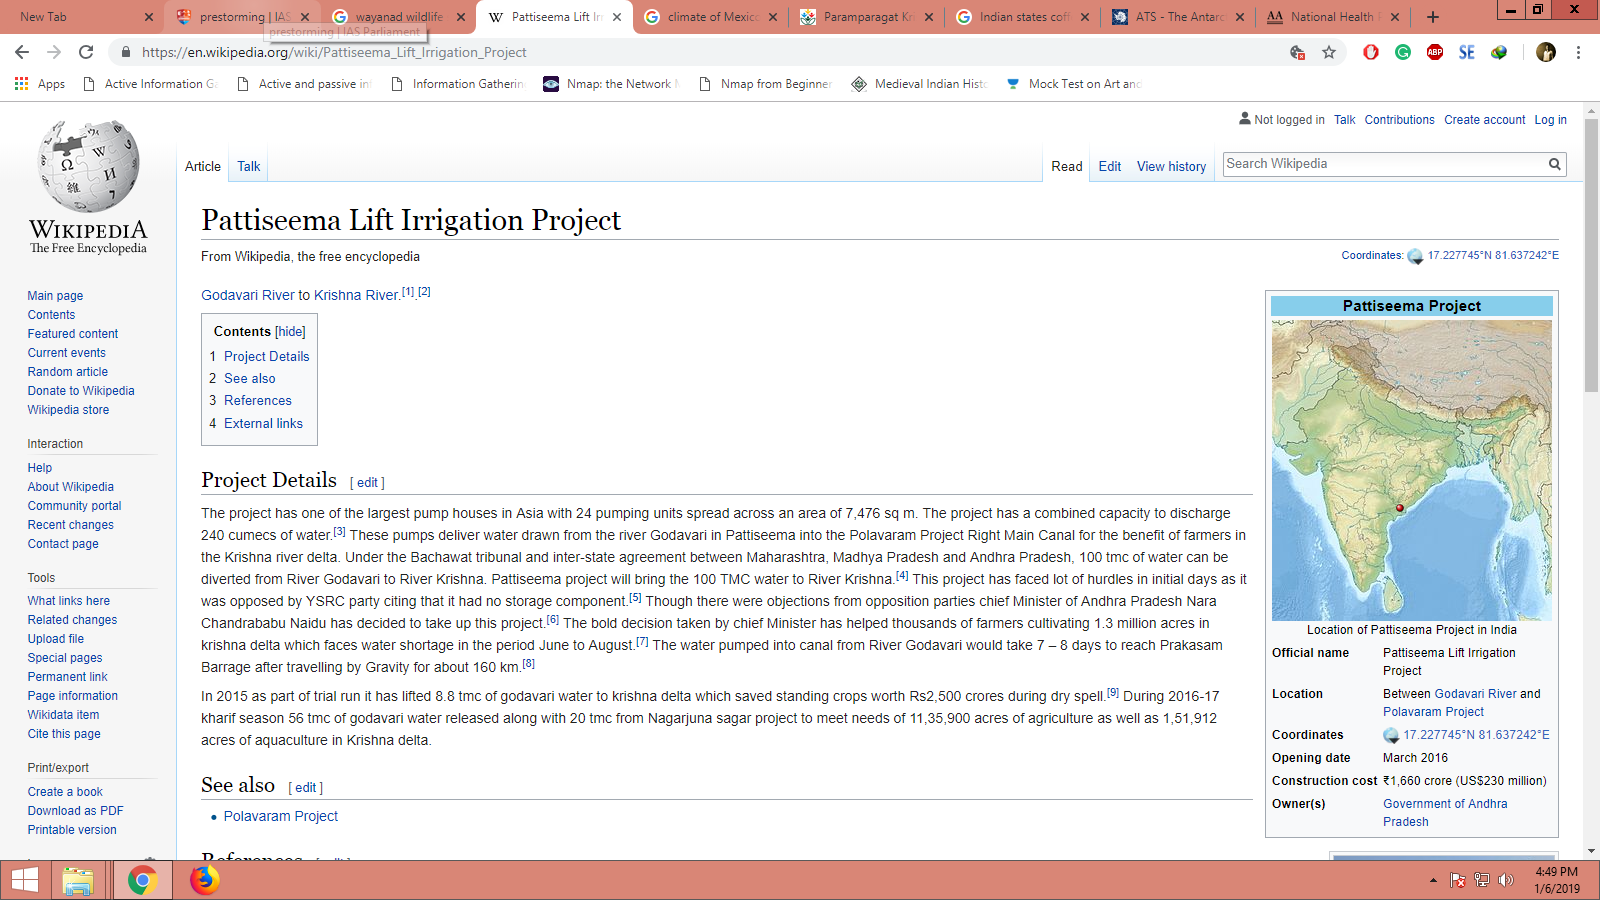Hide the Contents box via the hide link

[291, 332]
